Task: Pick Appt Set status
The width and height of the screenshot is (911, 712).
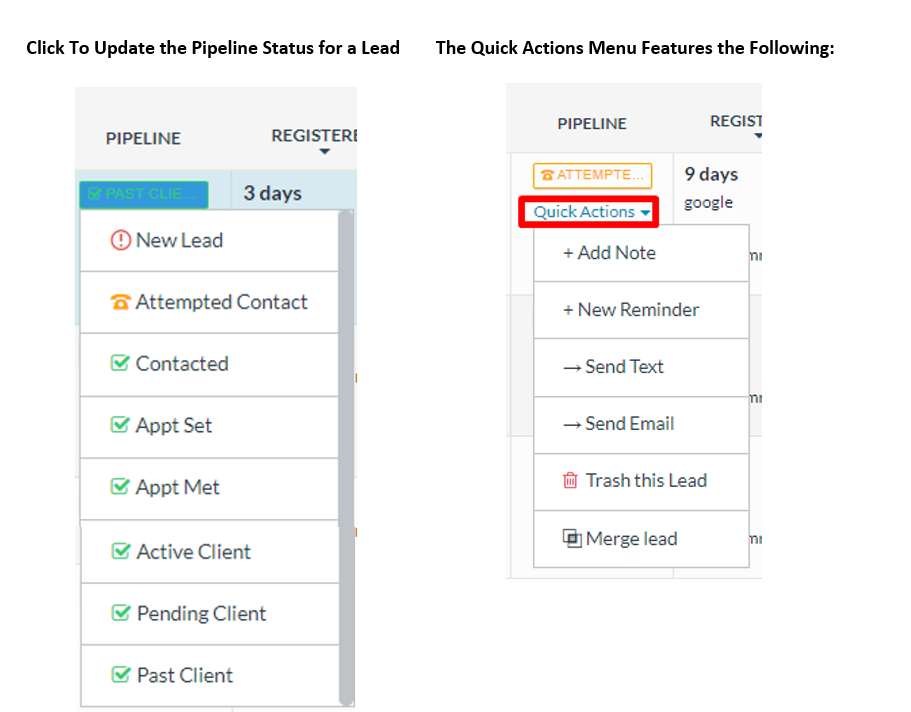Action: 209,427
